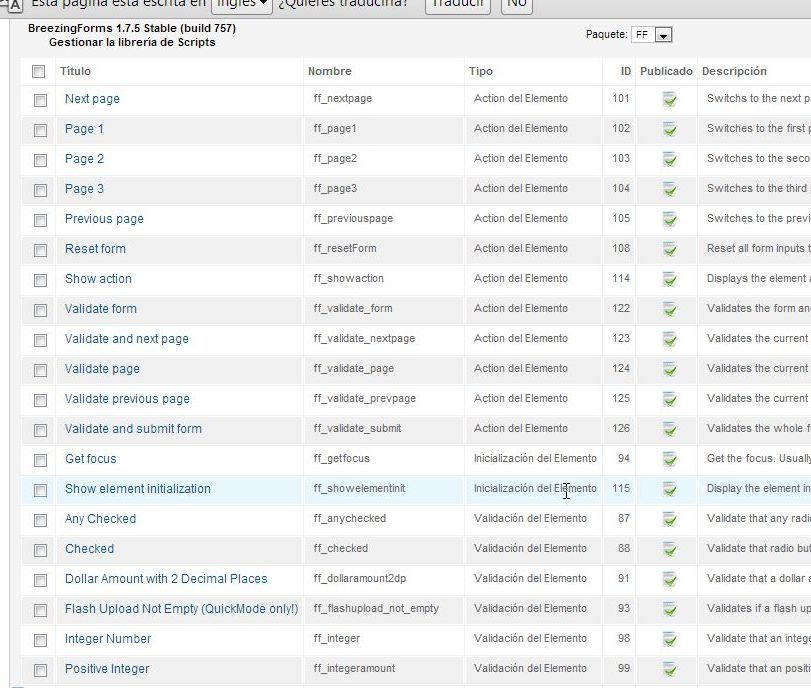This screenshot has width=811, height=688.
Task: Select ID cell 126
Action: 621,428
